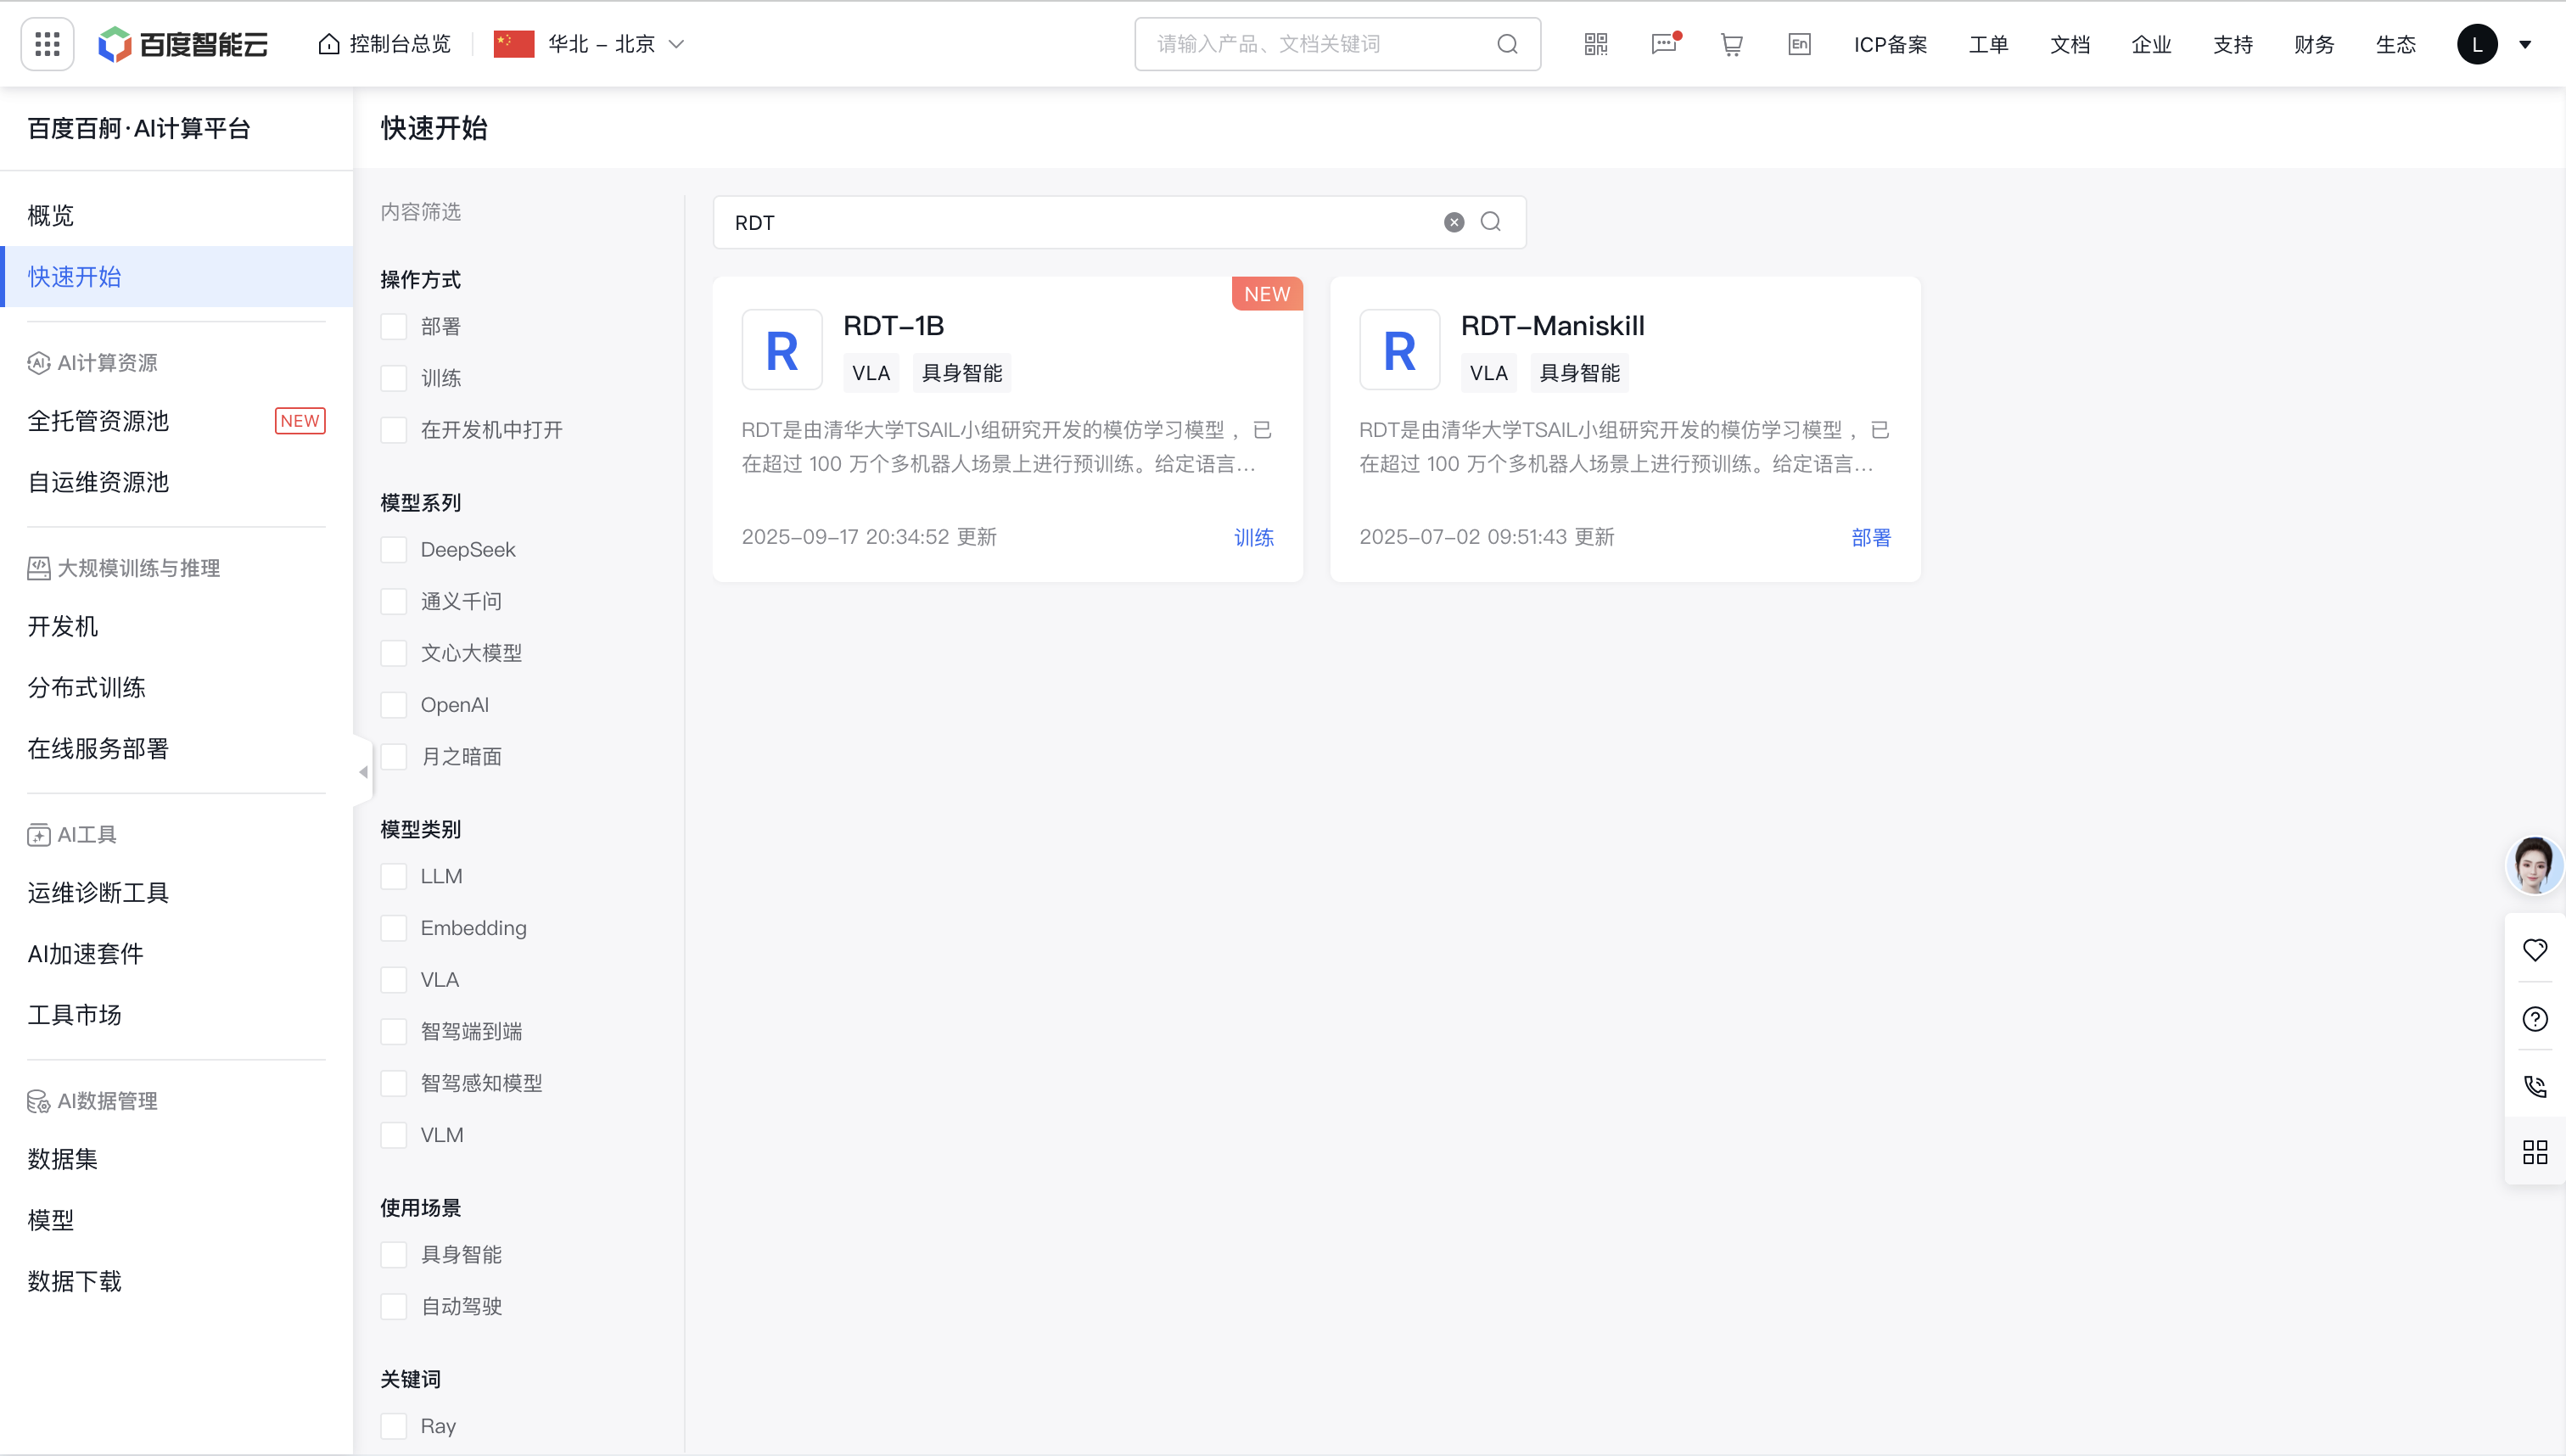Click 部署 link on RDT-Maniskill card

[1871, 538]
